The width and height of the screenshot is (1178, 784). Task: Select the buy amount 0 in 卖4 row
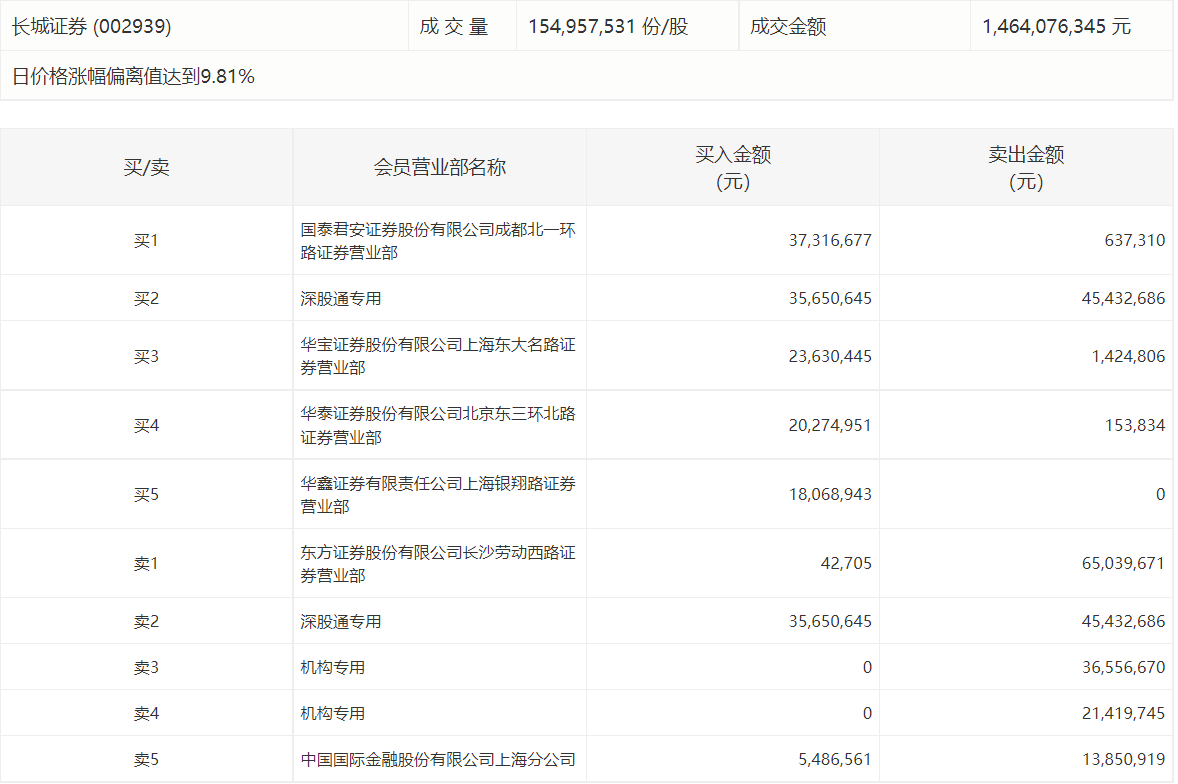click(867, 713)
